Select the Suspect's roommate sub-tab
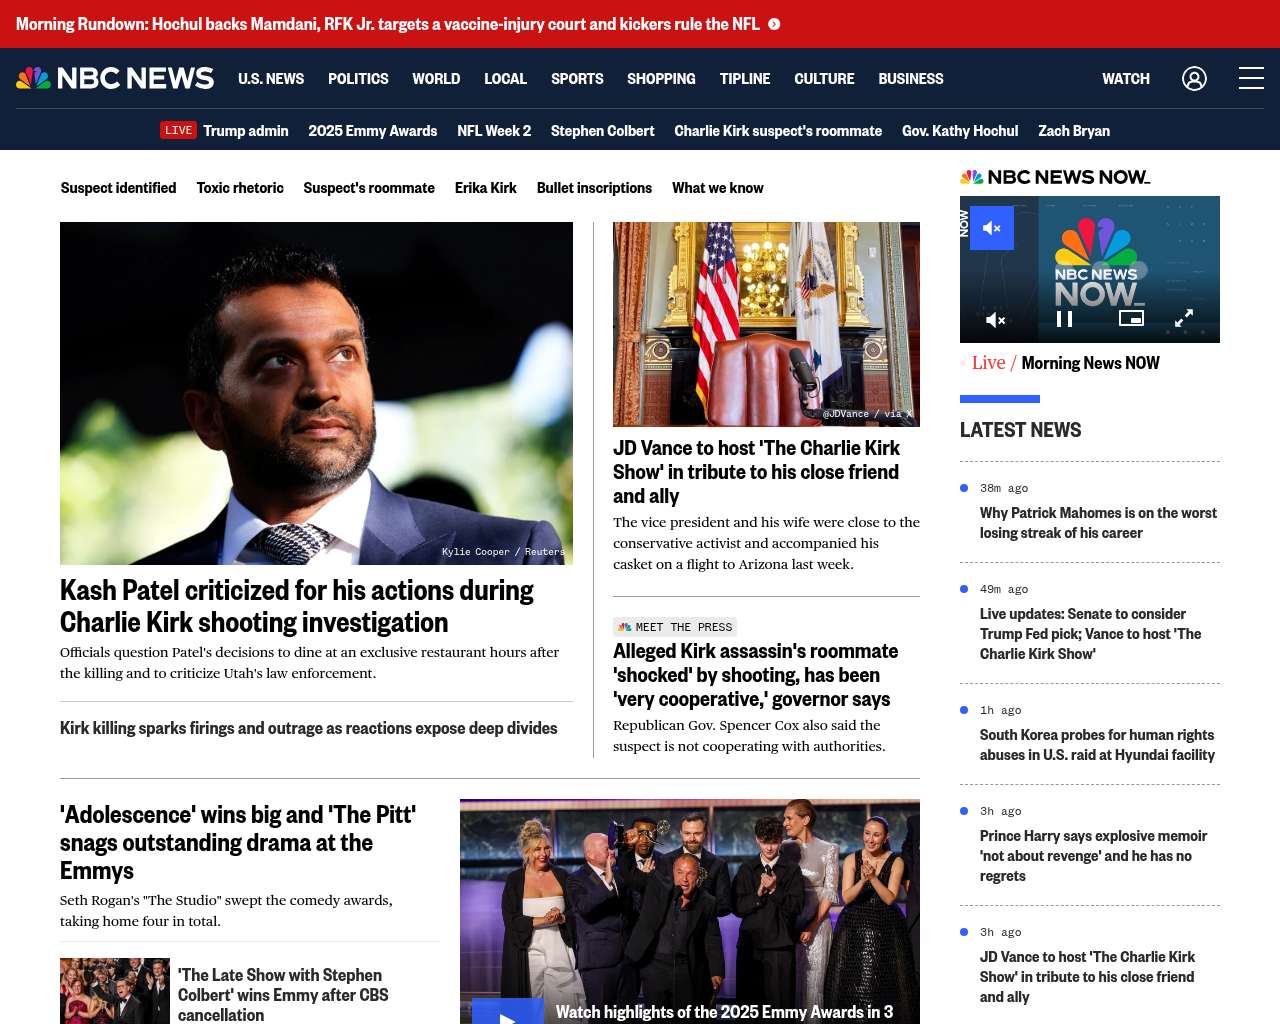Viewport: 1280px width, 1024px height. pyautogui.click(x=369, y=187)
